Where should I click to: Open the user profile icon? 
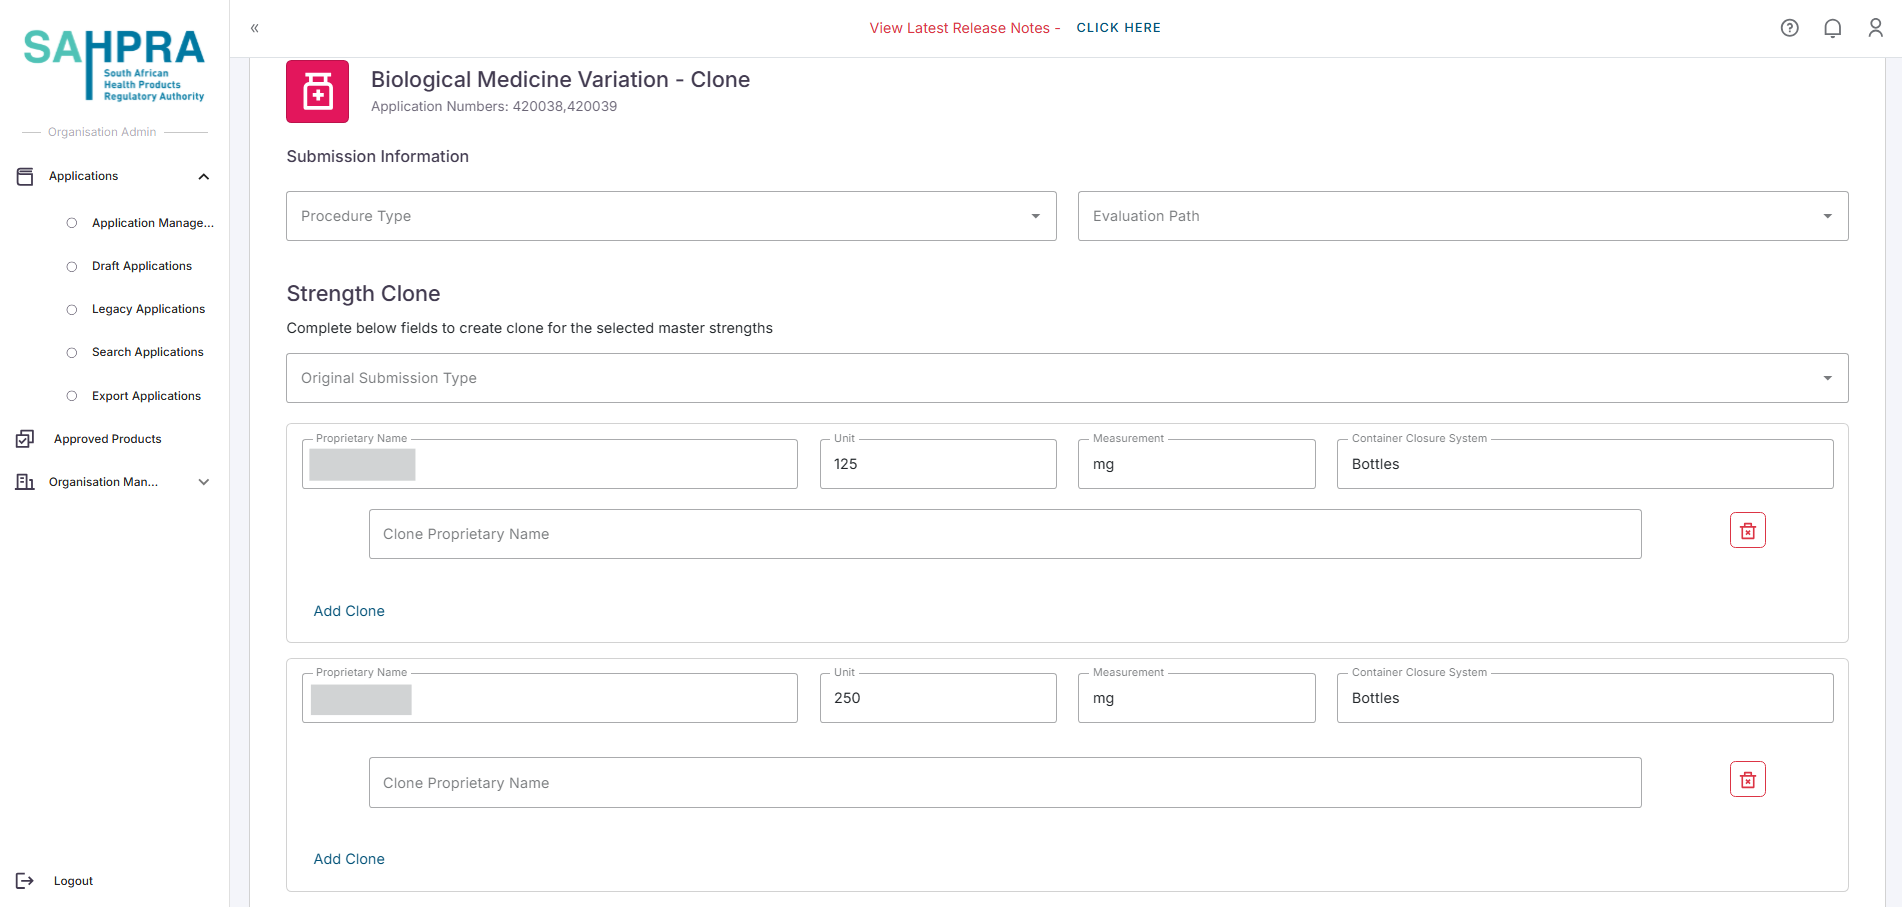(1875, 28)
